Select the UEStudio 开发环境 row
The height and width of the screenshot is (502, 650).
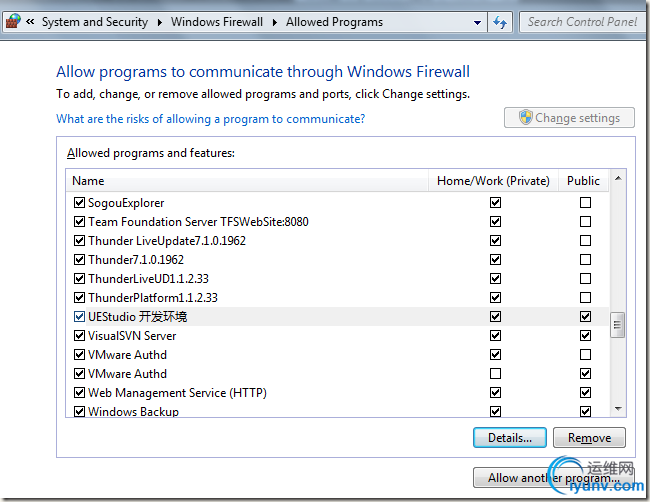[337, 317]
